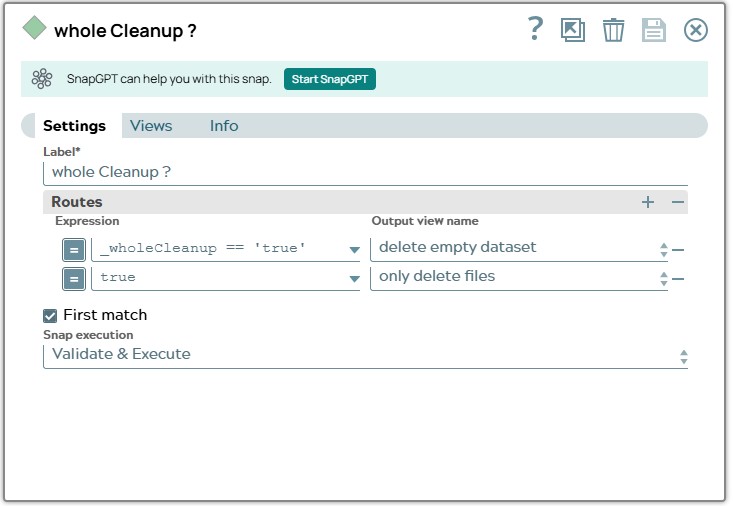The width and height of the screenshot is (734, 506).
Task: Toggle expression button for the true row
Action: coord(74,279)
